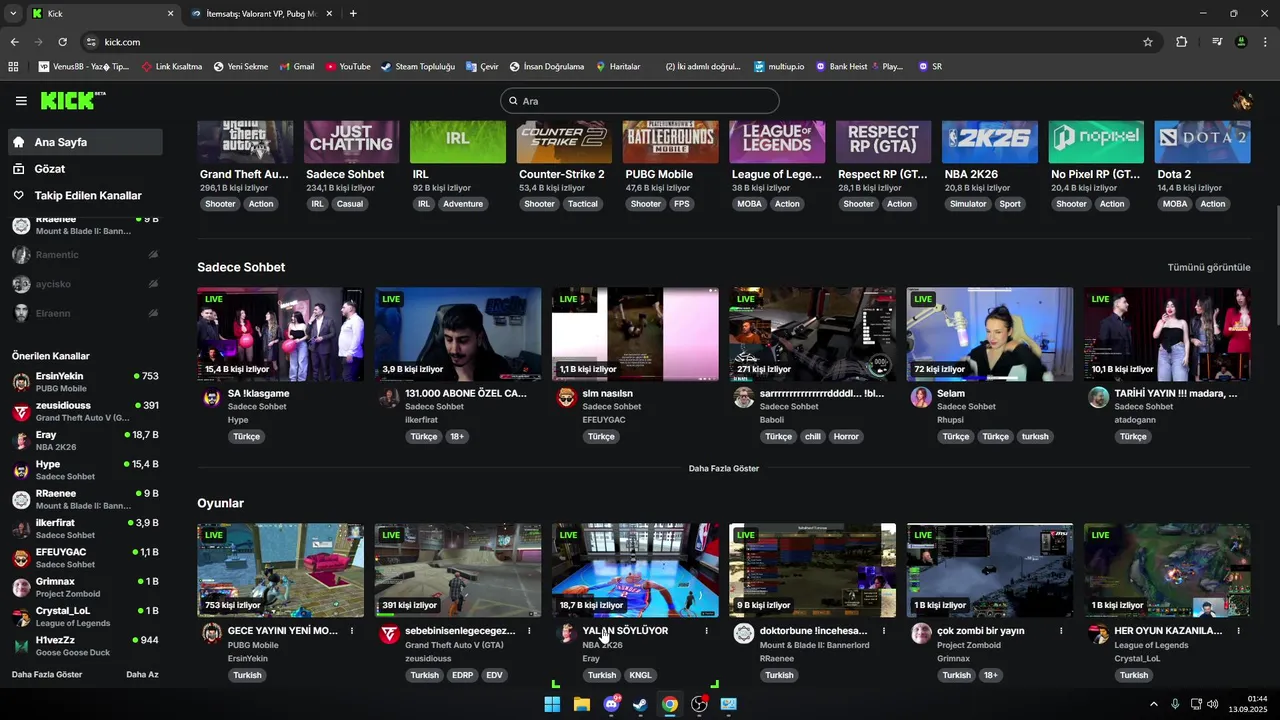Open Discord from the taskbar
1280x720 pixels.
[x=611, y=704]
